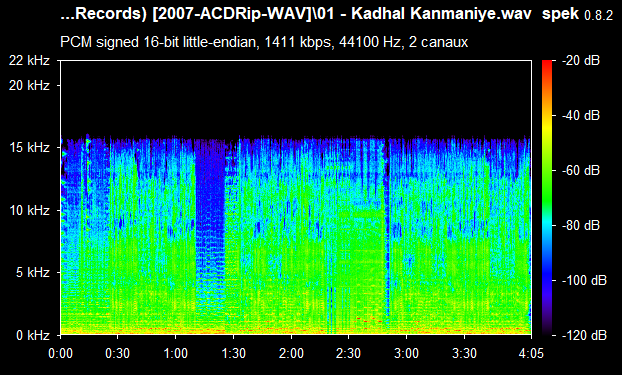This screenshot has height=375, width=622.
Task: Click the Kadhal Kanmaniye.wav file title
Action: (x=442, y=14)
